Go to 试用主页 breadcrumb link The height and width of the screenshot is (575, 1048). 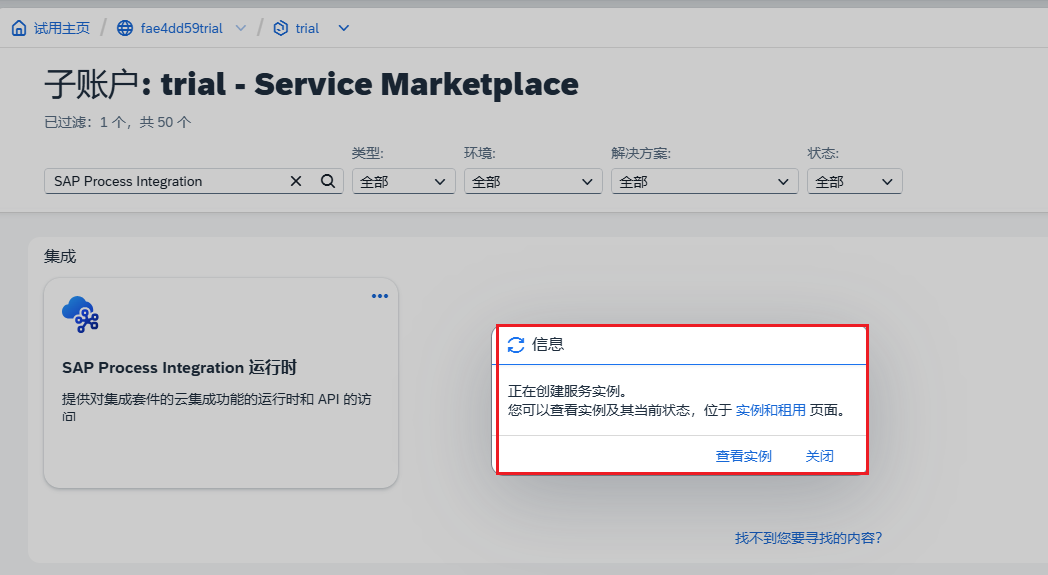click(x=61, y=28)
